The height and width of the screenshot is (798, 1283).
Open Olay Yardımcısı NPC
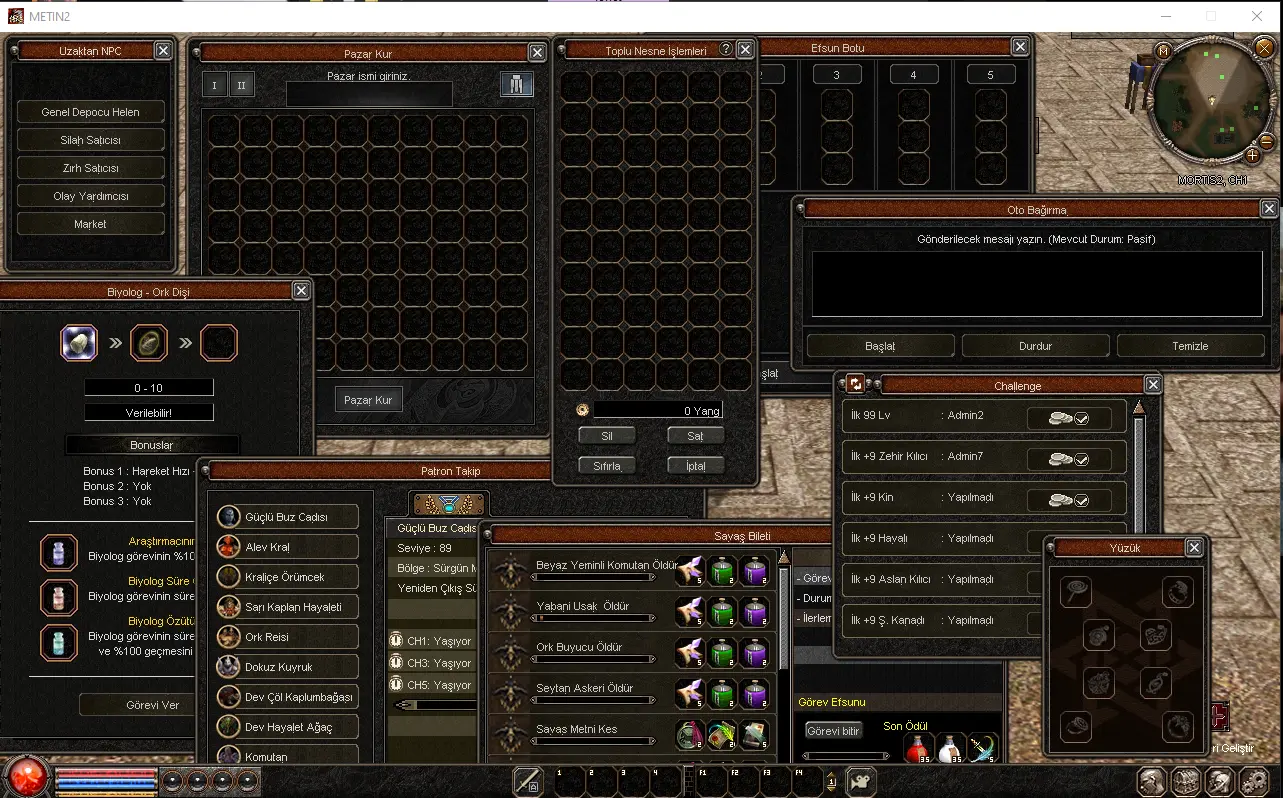tap(90, 196)
